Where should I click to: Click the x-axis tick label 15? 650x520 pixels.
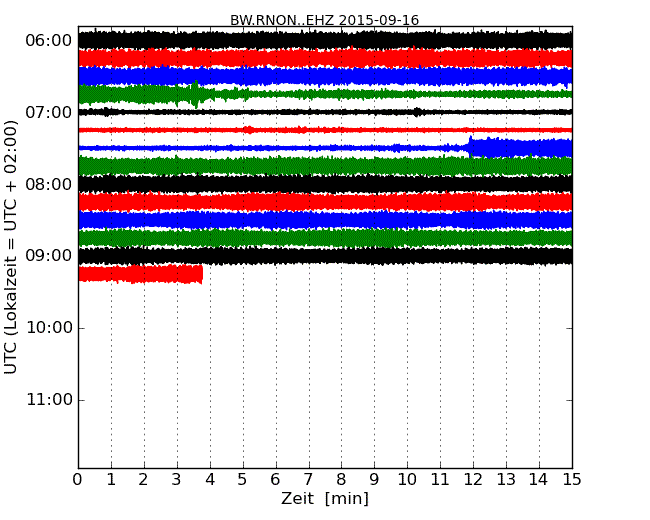tap(572, 480)
